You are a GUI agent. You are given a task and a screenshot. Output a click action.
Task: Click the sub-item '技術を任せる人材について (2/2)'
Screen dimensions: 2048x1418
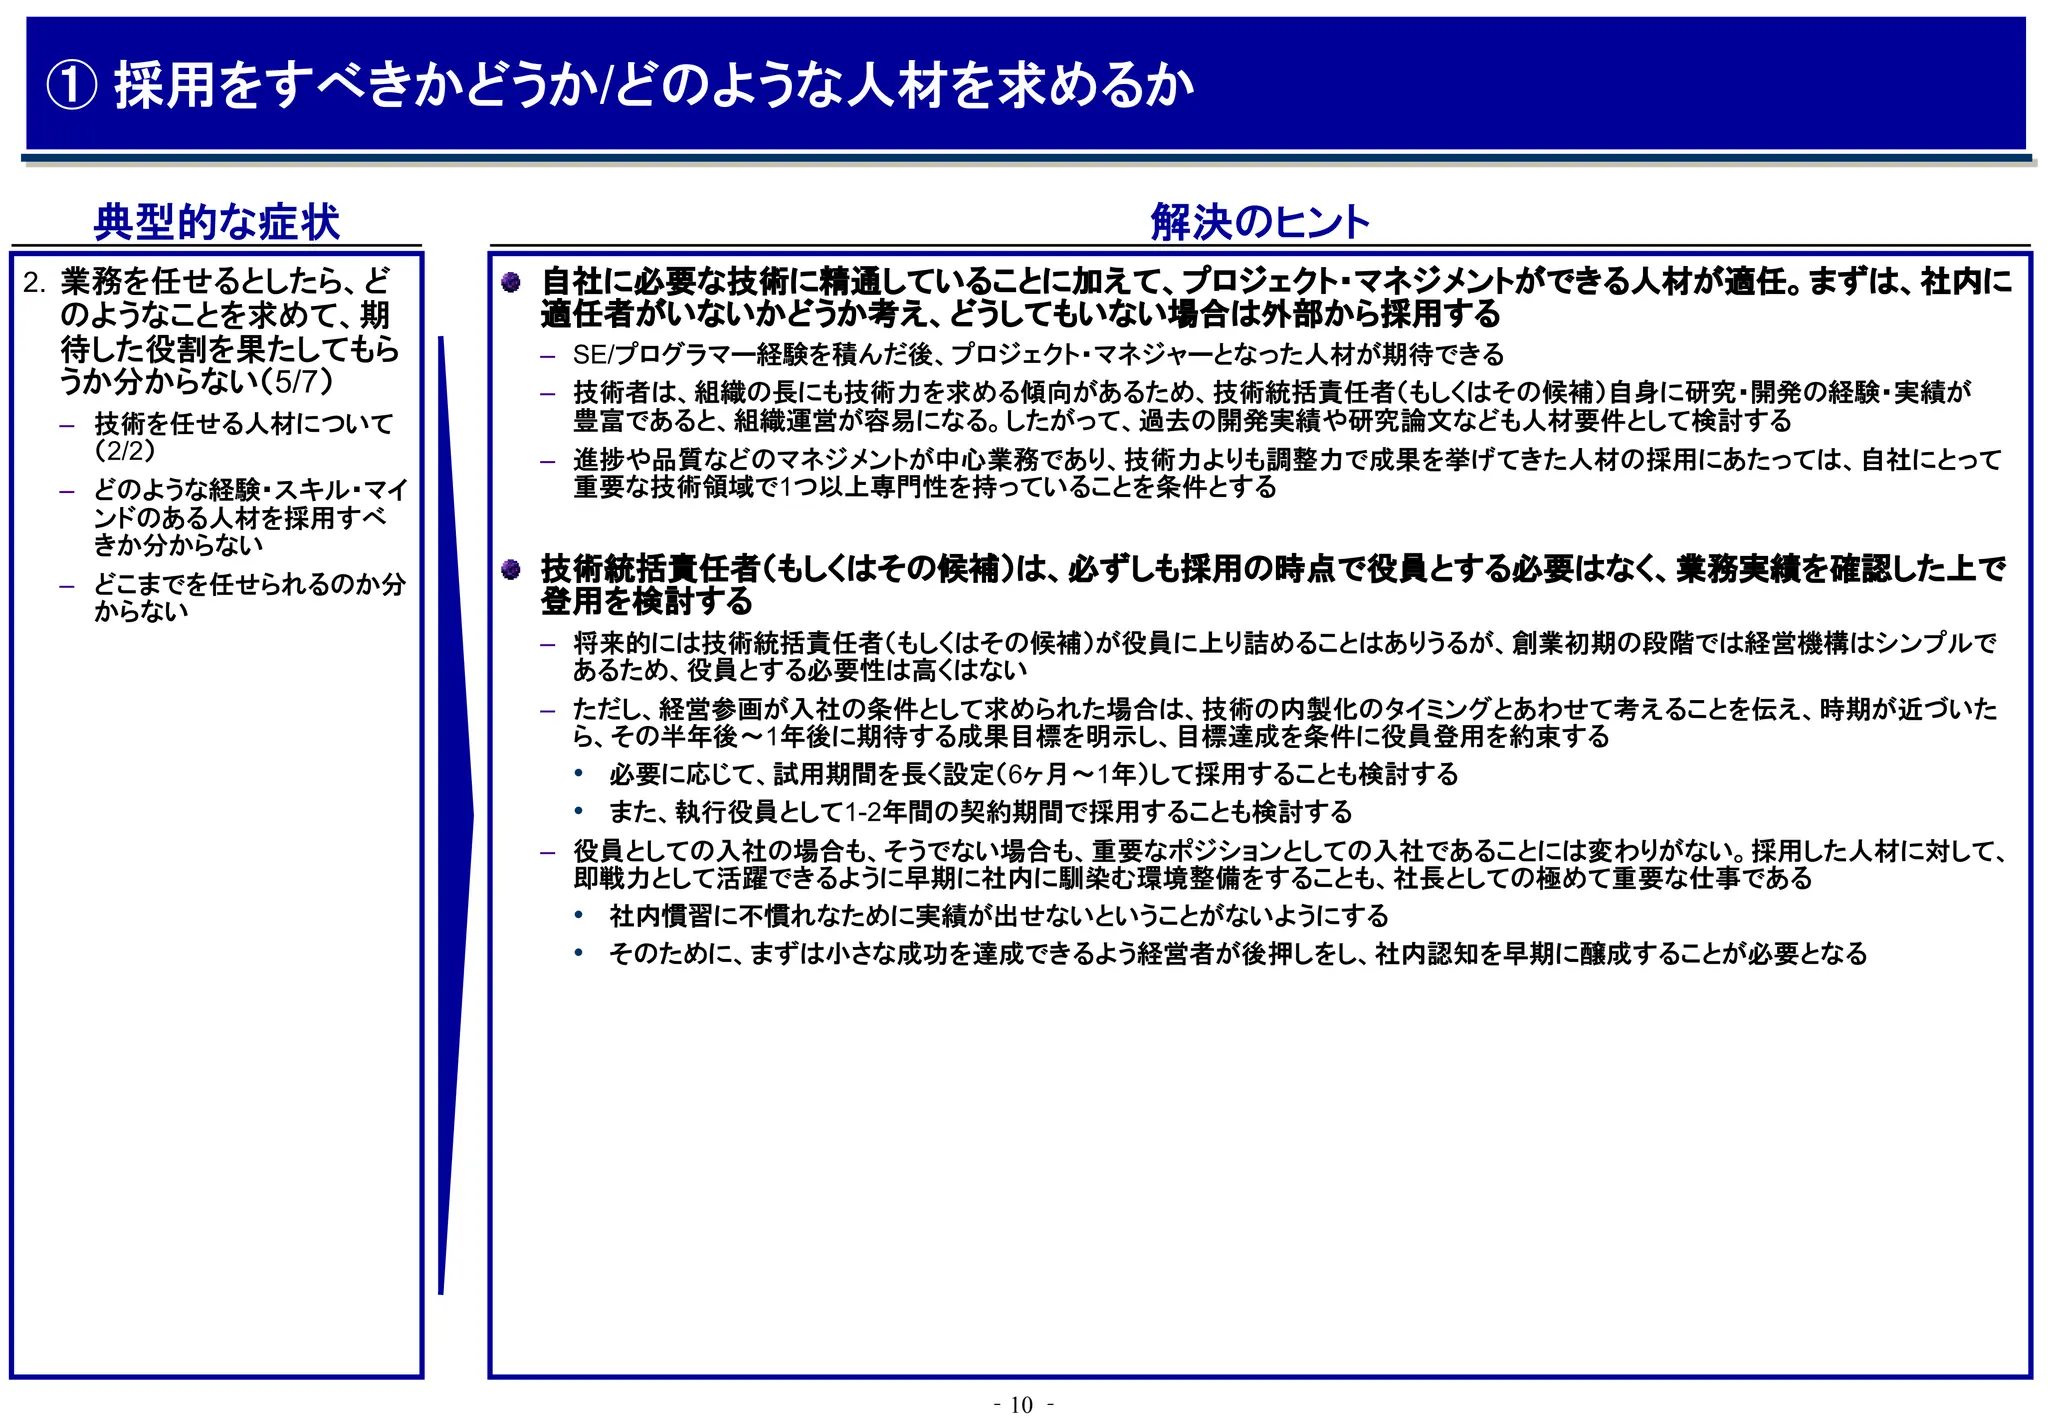(243, 437)
